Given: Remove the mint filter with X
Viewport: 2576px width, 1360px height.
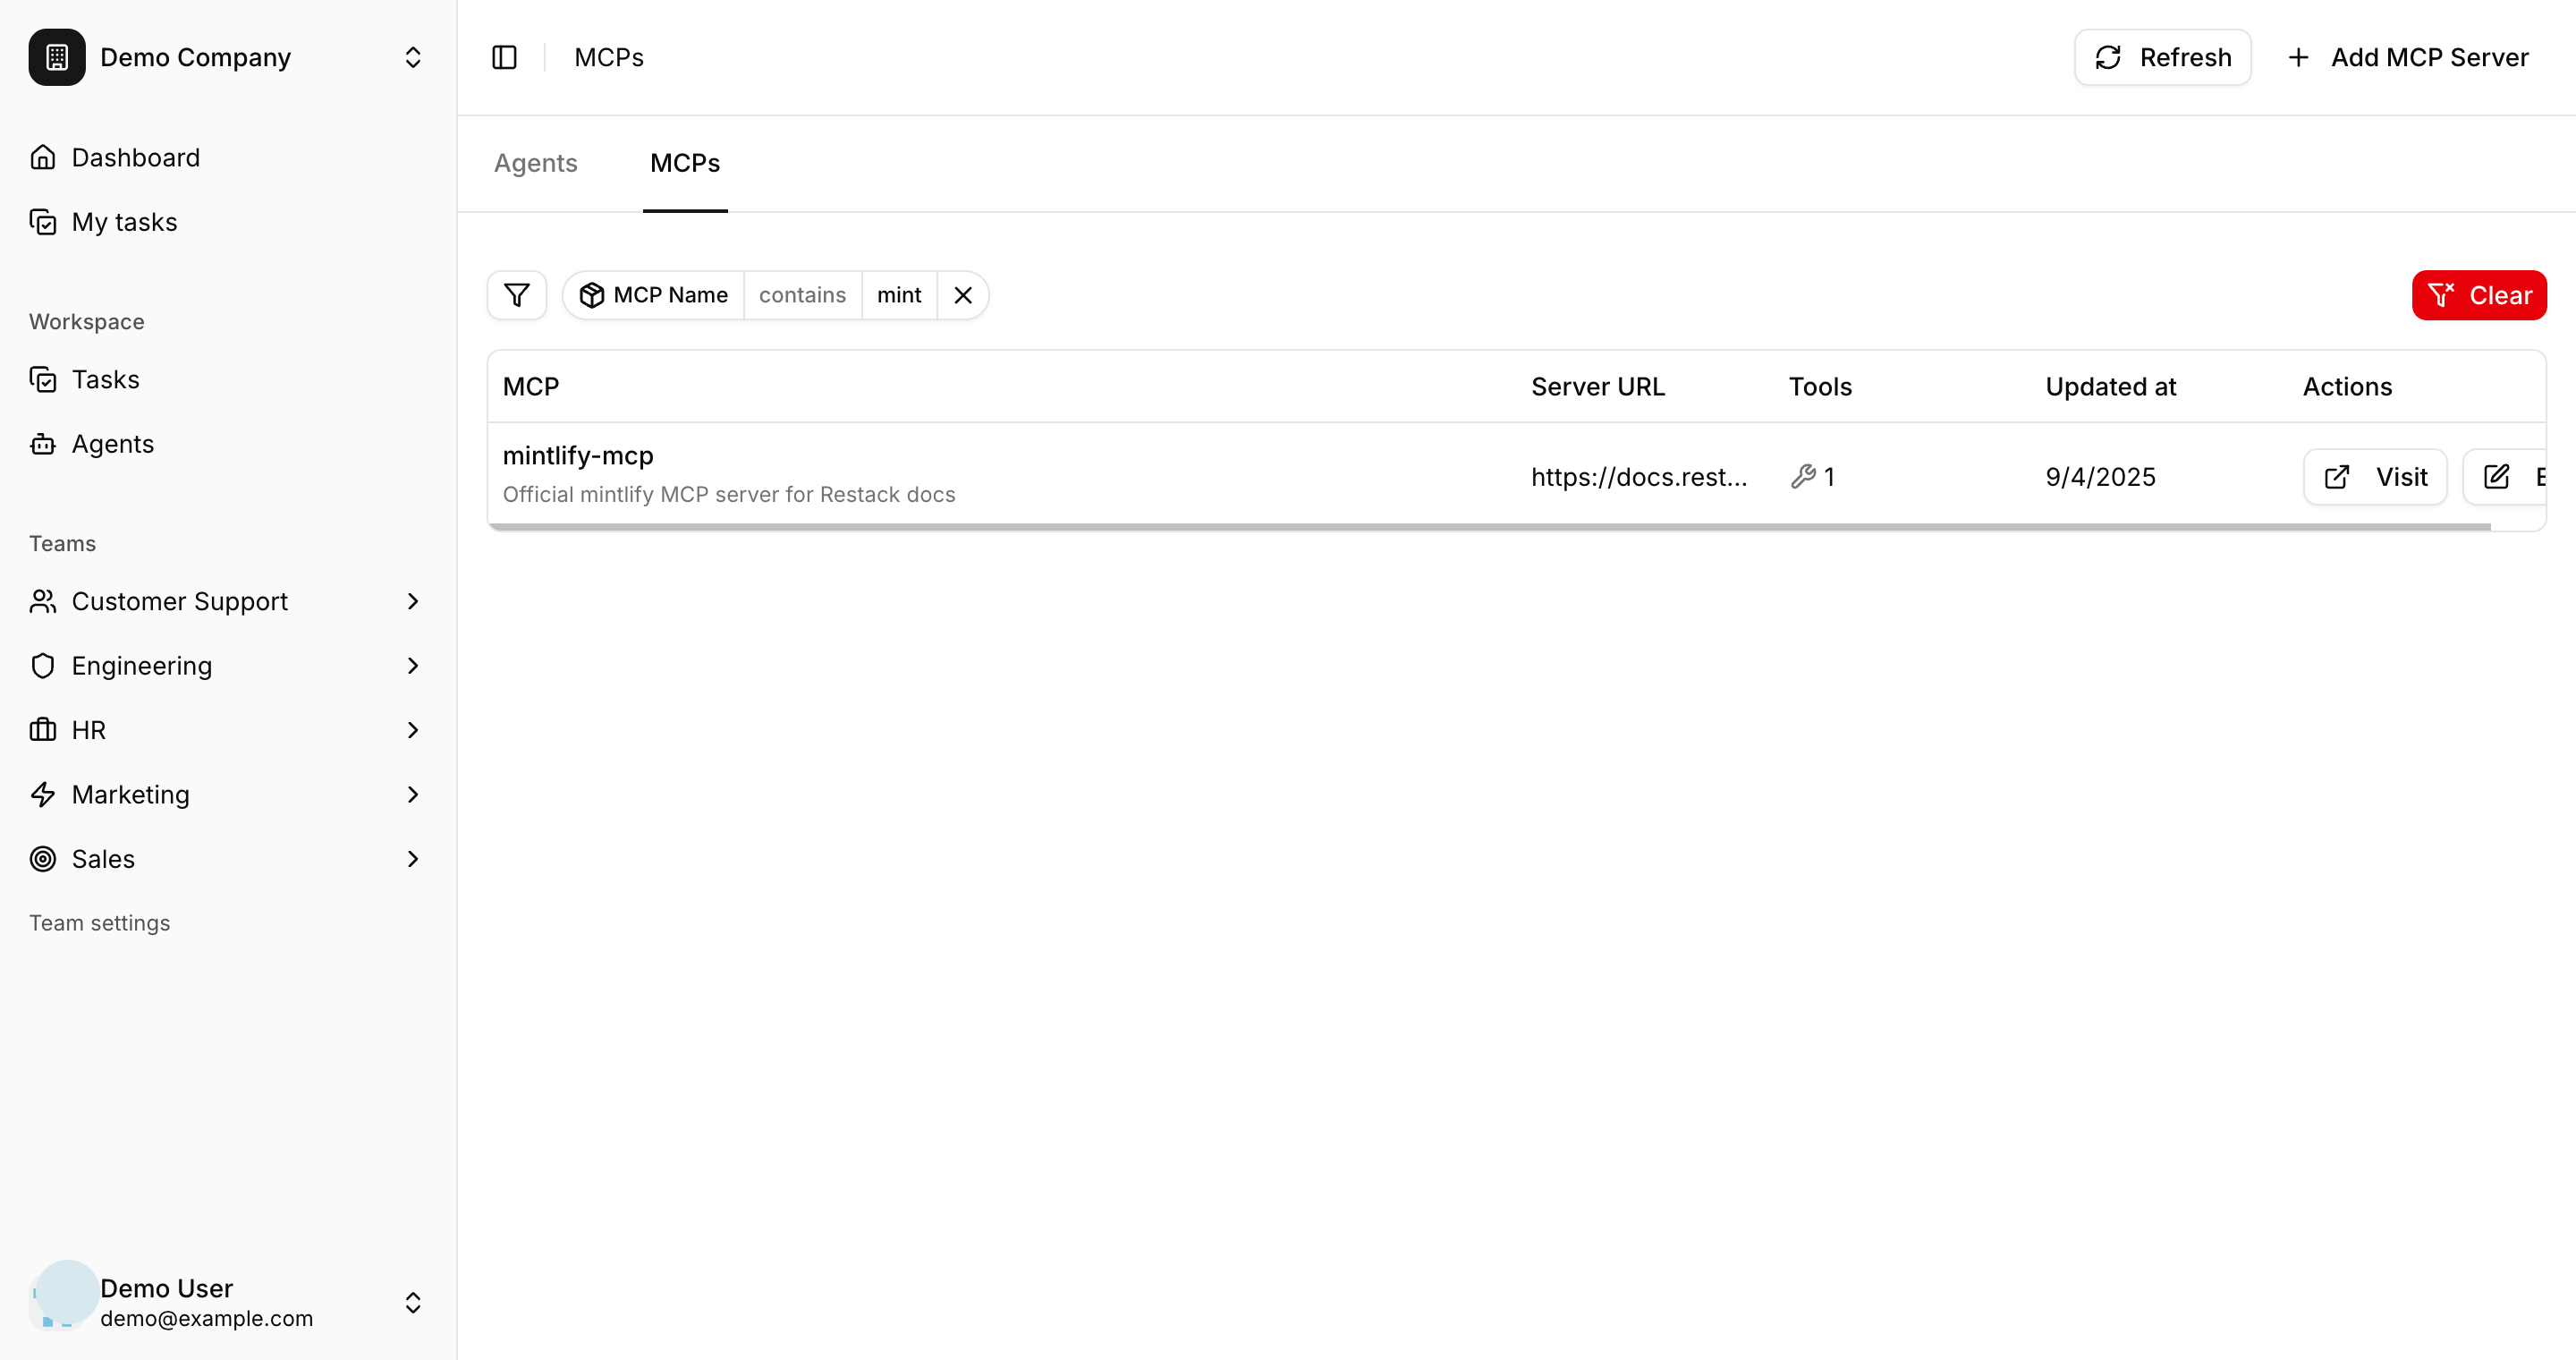Looking at the screenshot, I should point(963,295).
